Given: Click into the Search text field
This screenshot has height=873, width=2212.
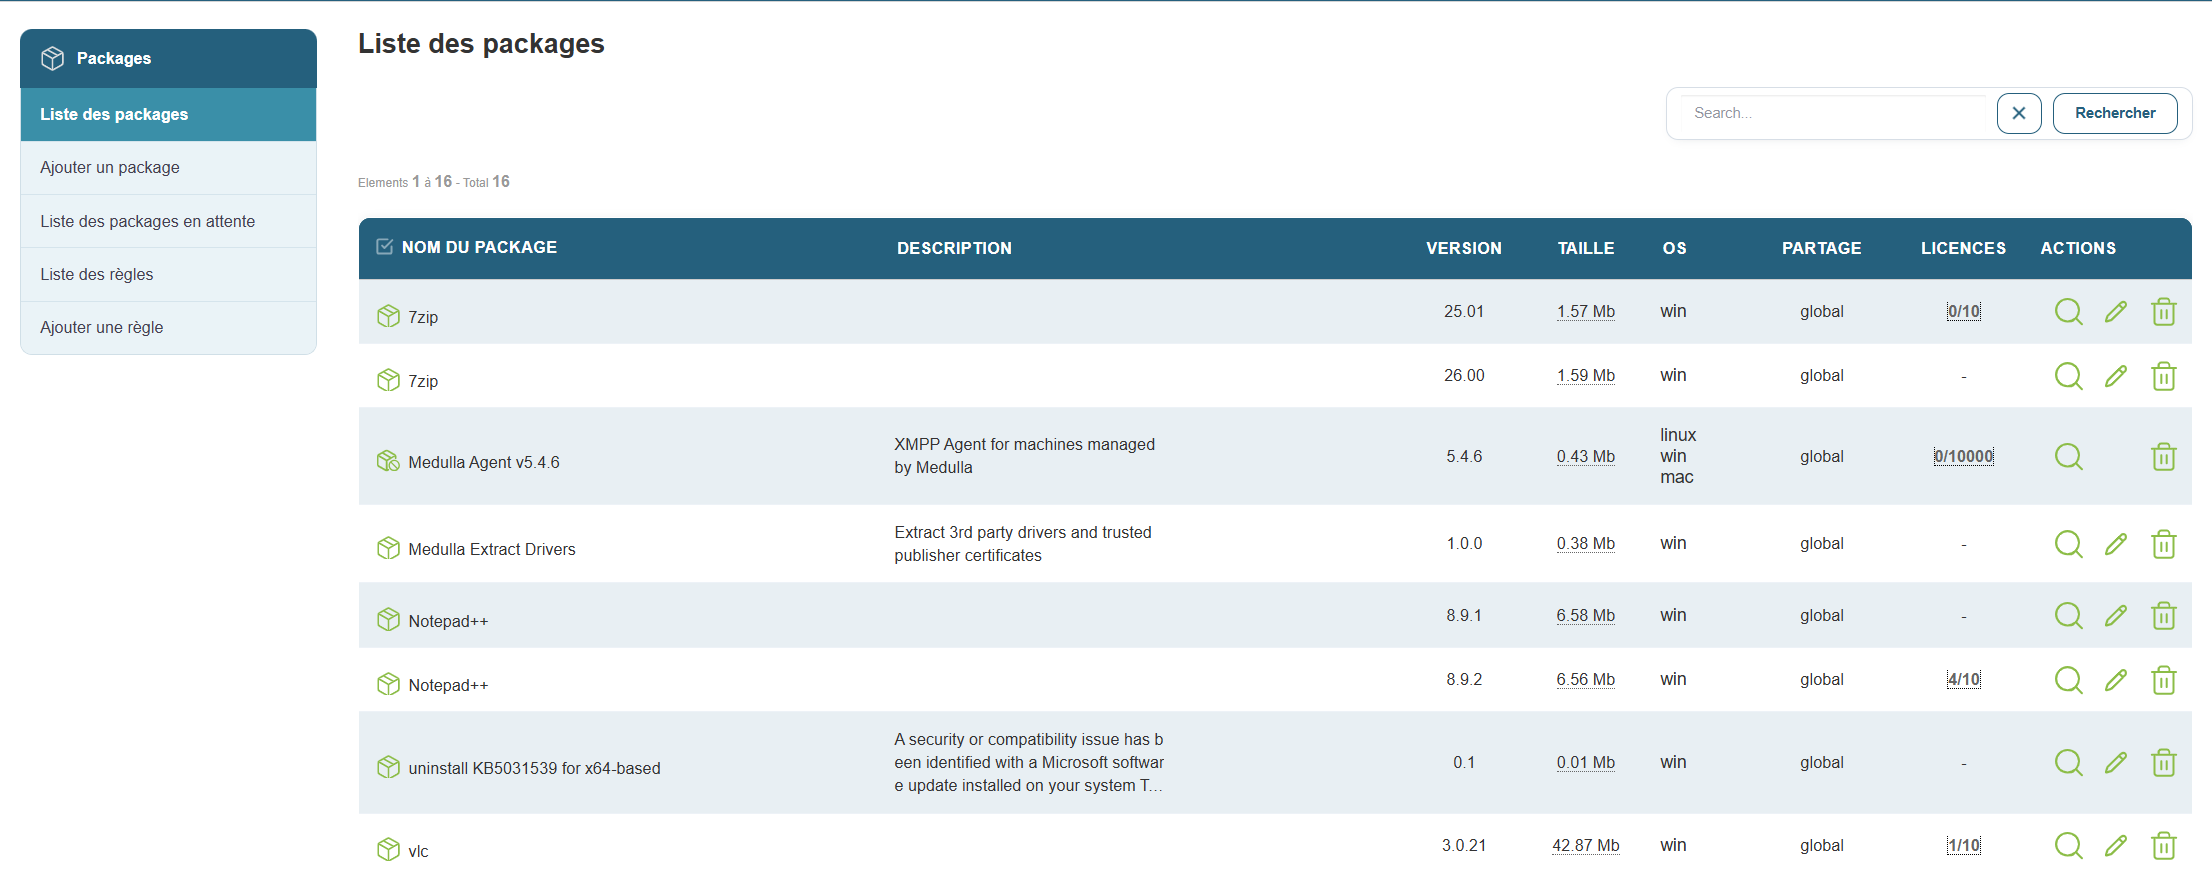Looking at the screenshot, I should pyautogui.click(x=1835, y=113).
